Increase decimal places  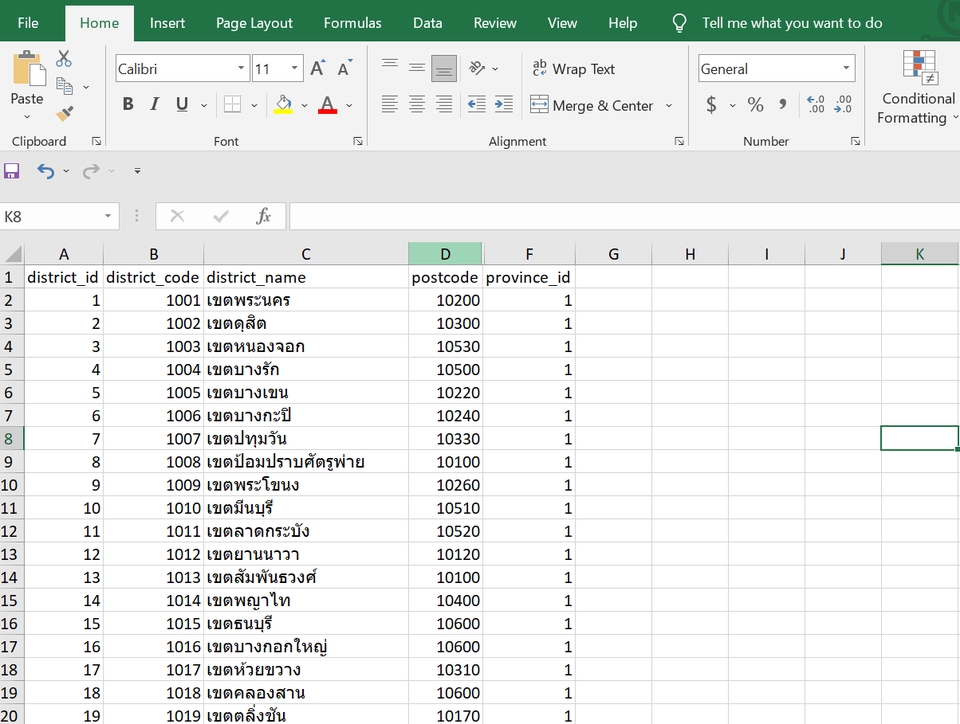(816, 104)
